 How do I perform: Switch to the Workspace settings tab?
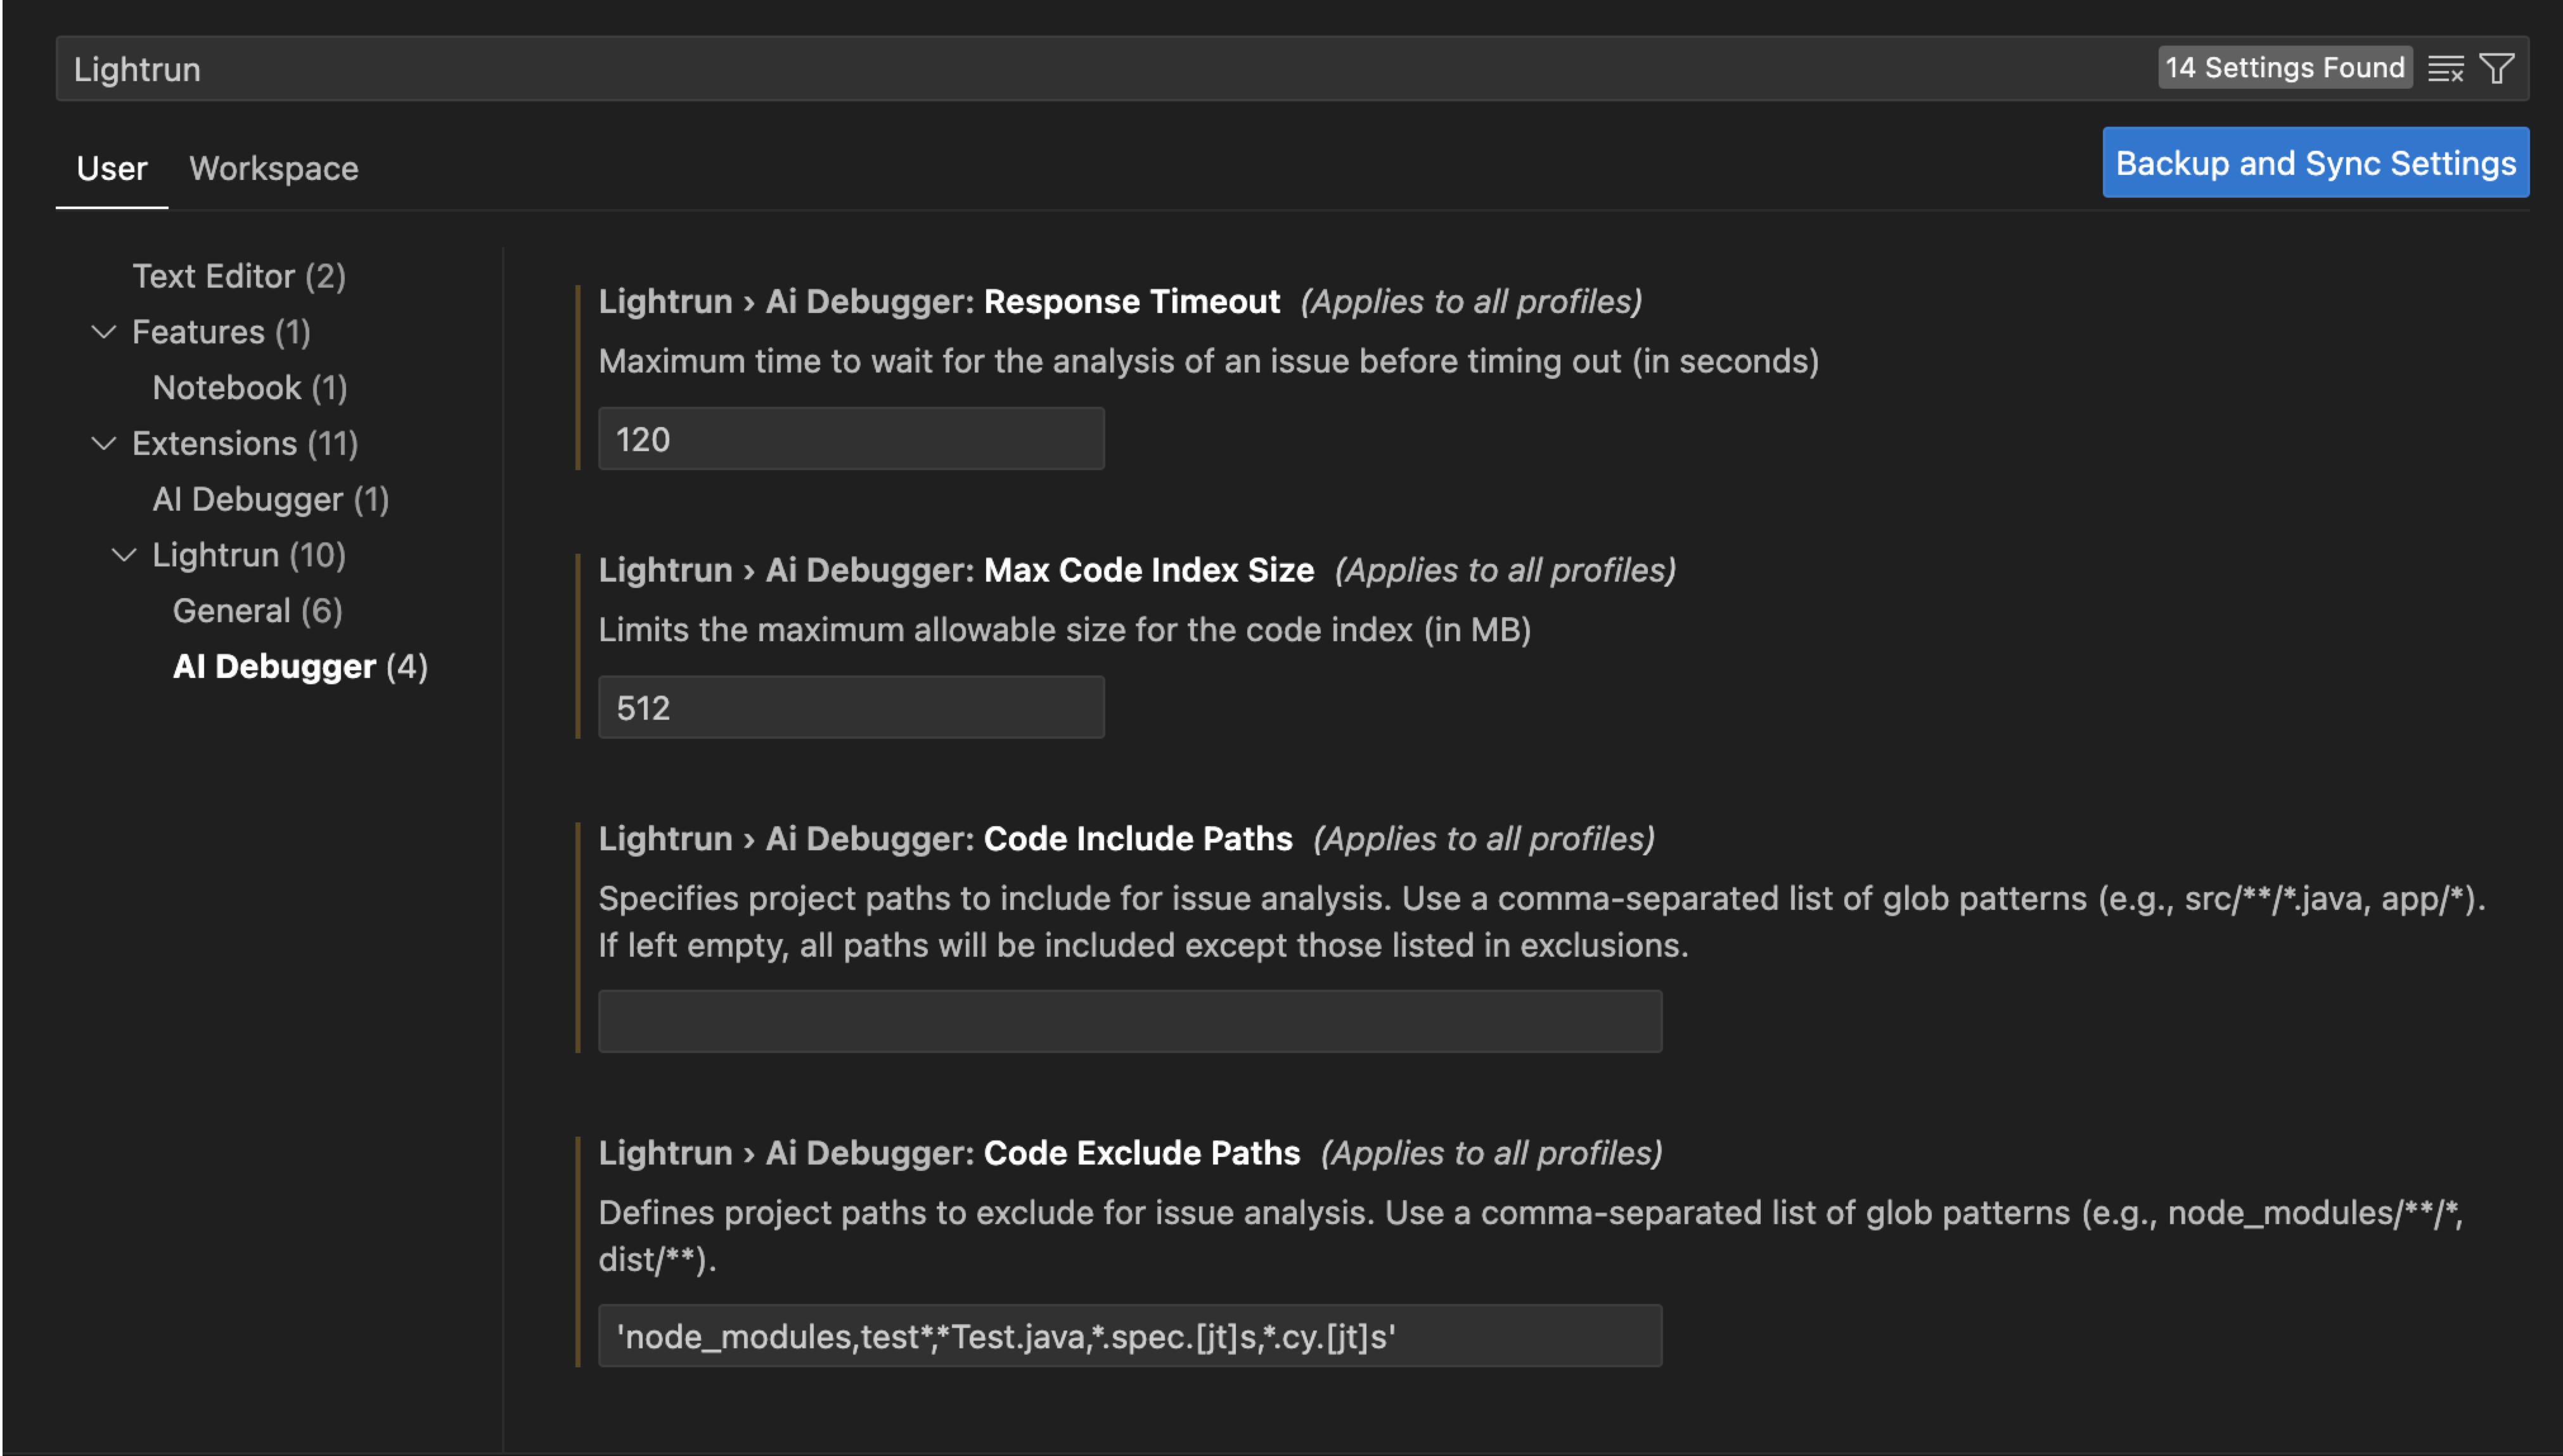pyautogui.click(x=273, y=168)
